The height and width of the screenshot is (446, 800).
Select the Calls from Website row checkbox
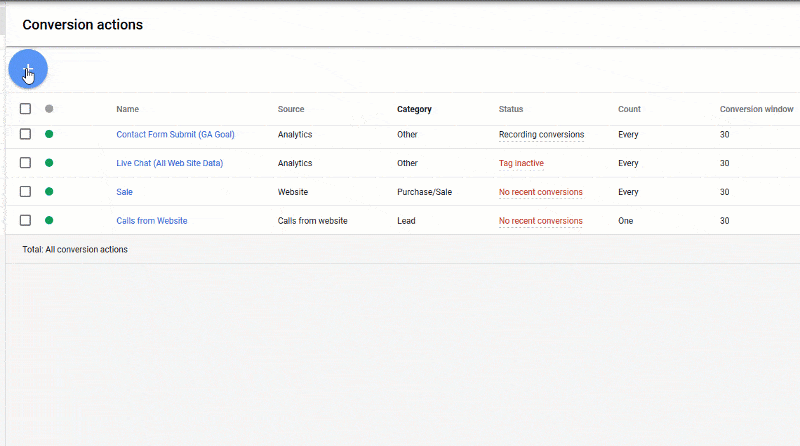click(25, 220)
